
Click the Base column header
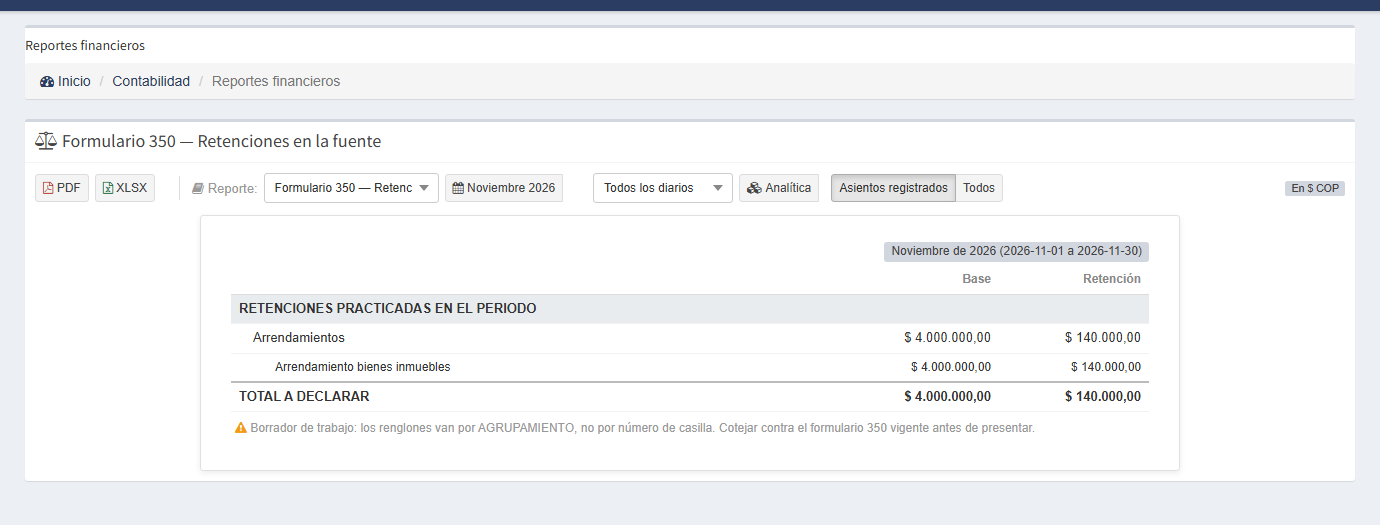point(977,279)
